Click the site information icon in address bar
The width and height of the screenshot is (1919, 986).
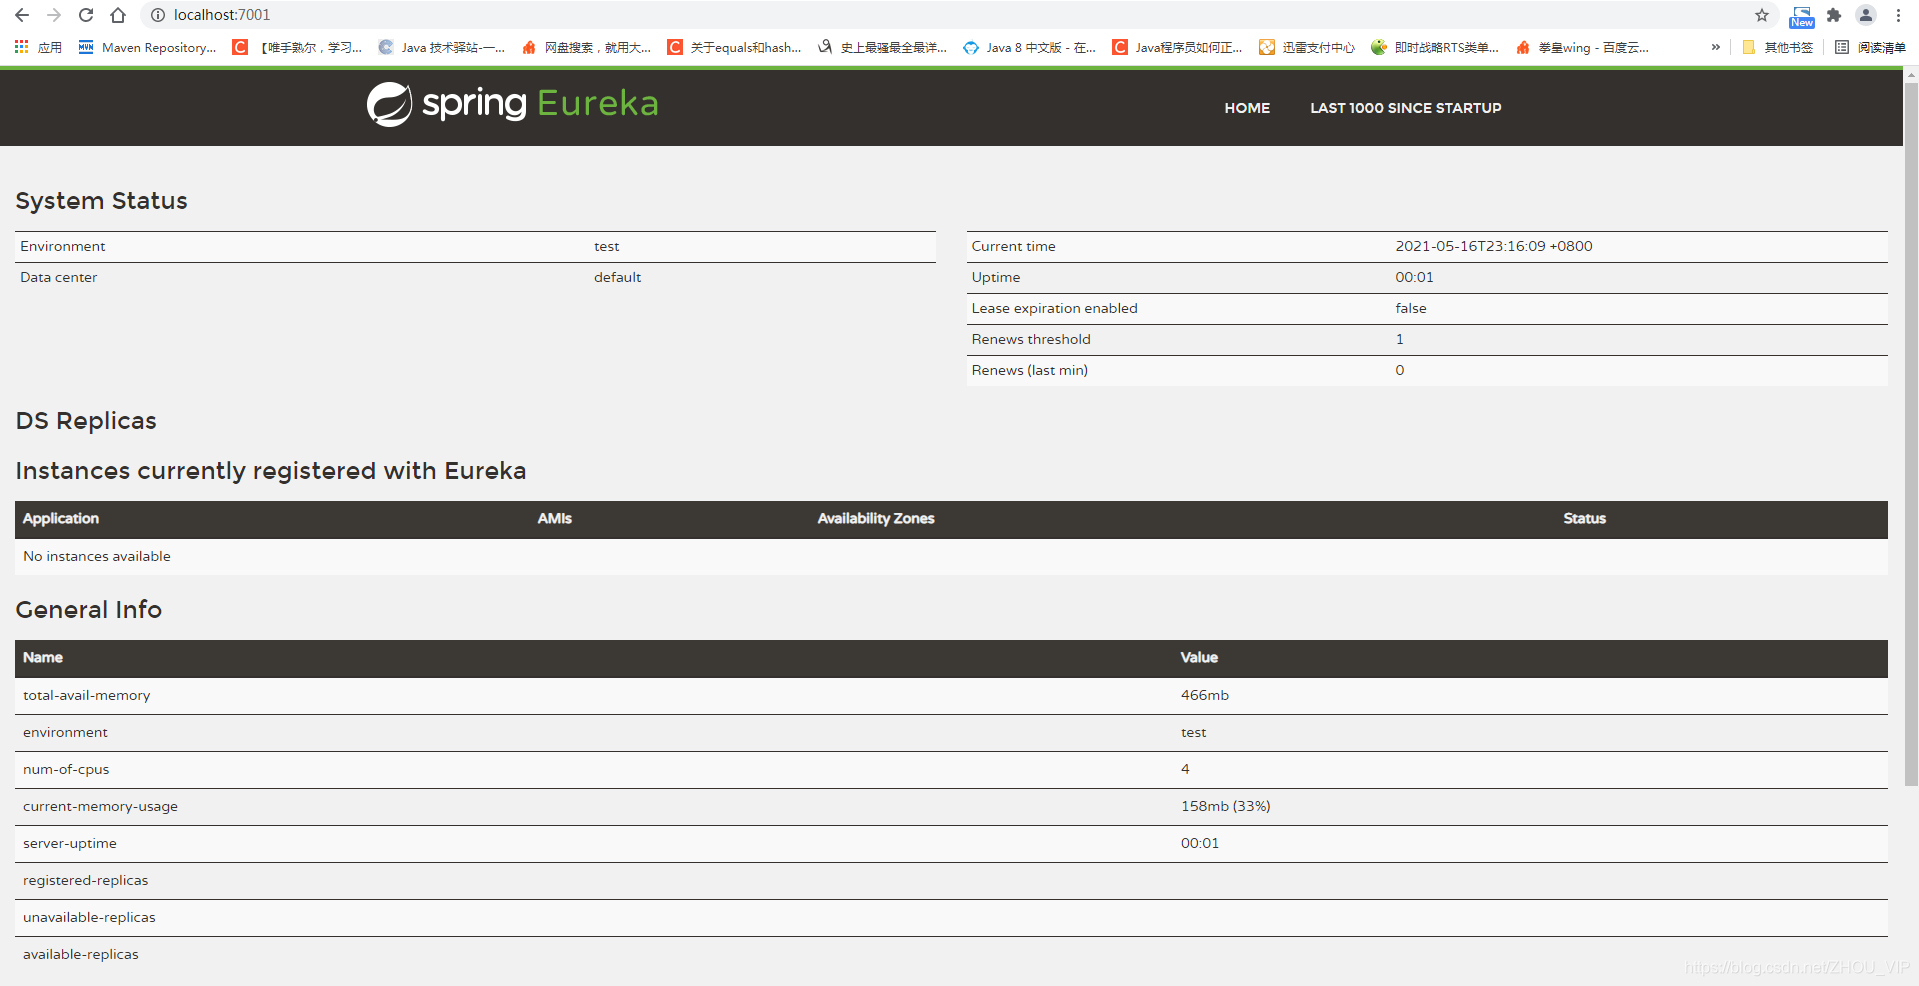(157, 15)
